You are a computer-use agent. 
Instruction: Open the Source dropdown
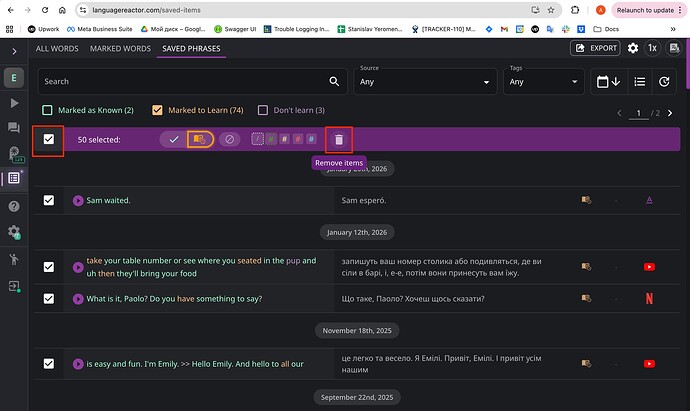(x=424, y=81)
